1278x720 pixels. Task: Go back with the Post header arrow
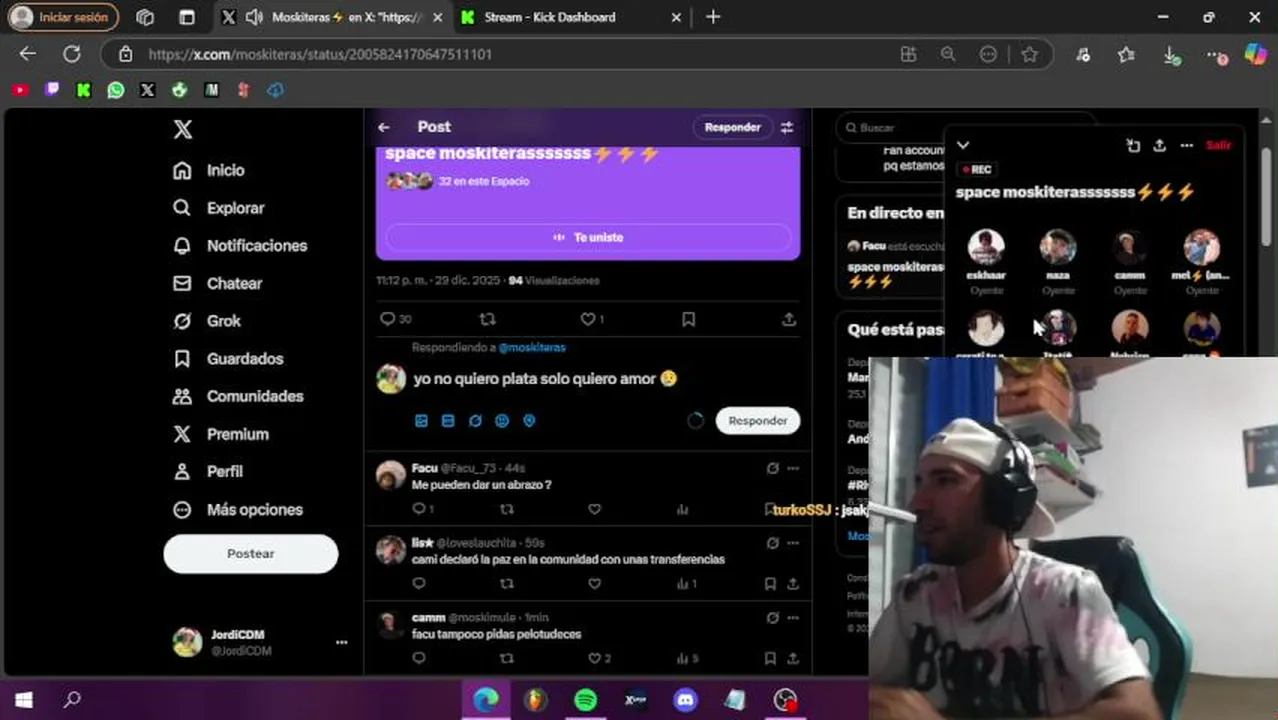click(x=384, y=127)
